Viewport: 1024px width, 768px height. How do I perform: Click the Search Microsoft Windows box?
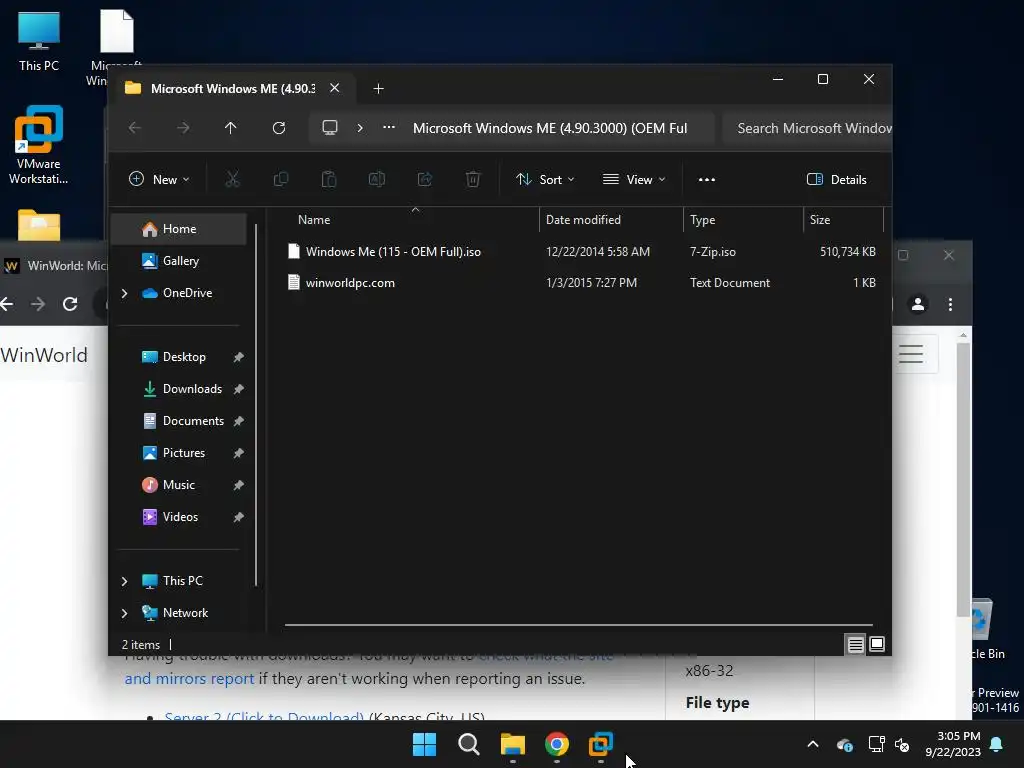[x=807, y=128]
